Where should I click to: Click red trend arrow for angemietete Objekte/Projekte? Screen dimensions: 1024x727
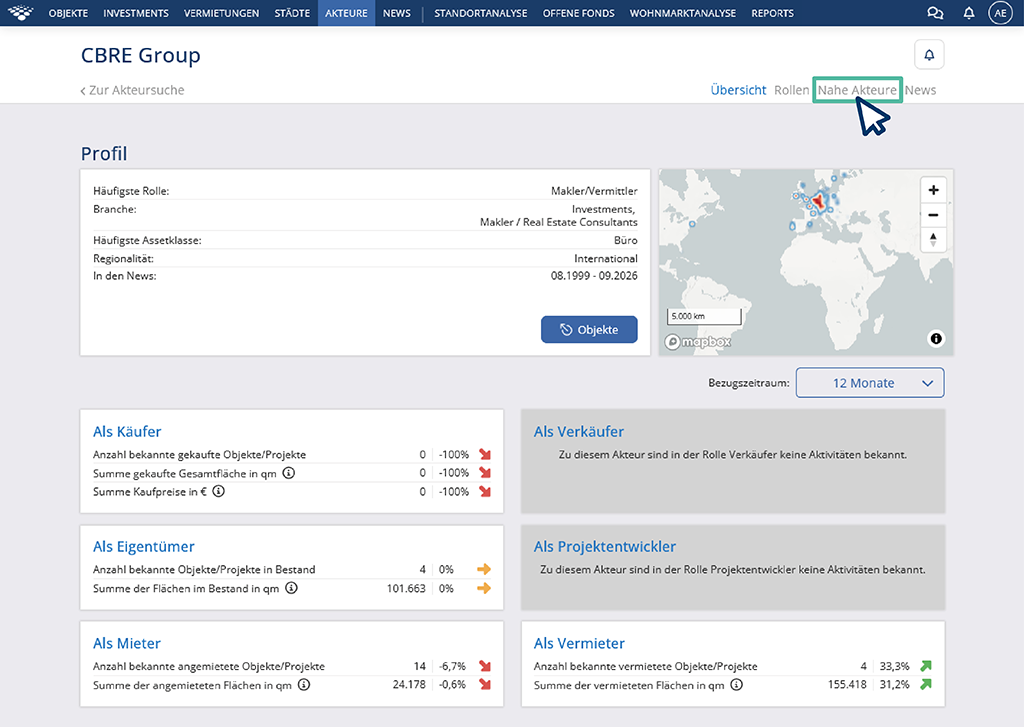coord(485,666)
